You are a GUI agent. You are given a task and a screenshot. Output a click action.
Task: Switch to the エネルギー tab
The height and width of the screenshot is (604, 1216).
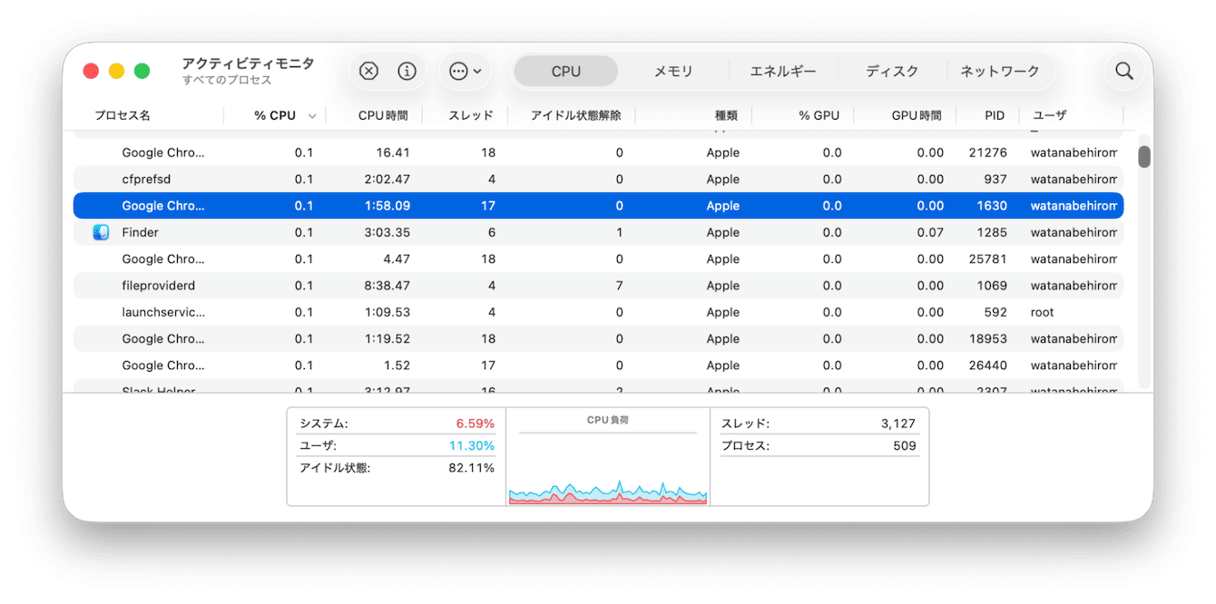(783, 71)
